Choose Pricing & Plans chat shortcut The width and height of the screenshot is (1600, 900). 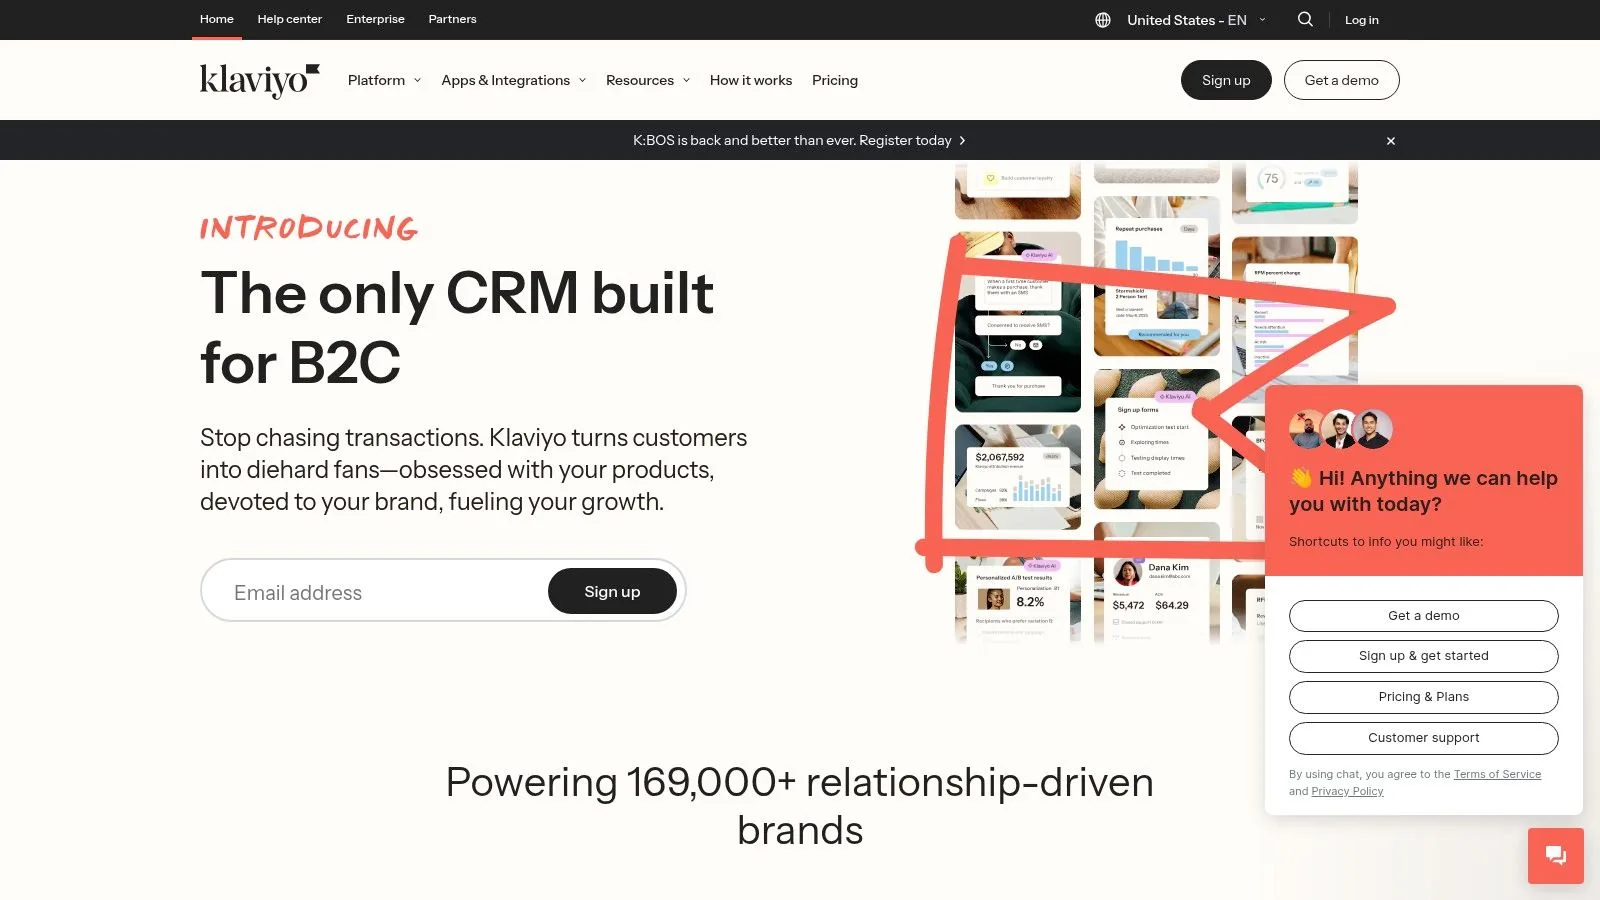click(x=1423, y=697)
